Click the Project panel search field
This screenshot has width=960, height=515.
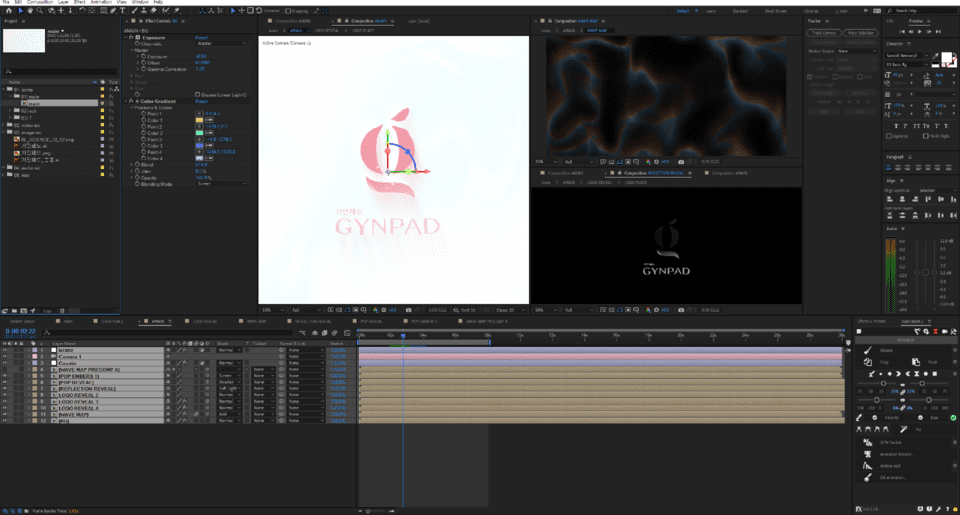pyautogui.click(x=60, y=72)
